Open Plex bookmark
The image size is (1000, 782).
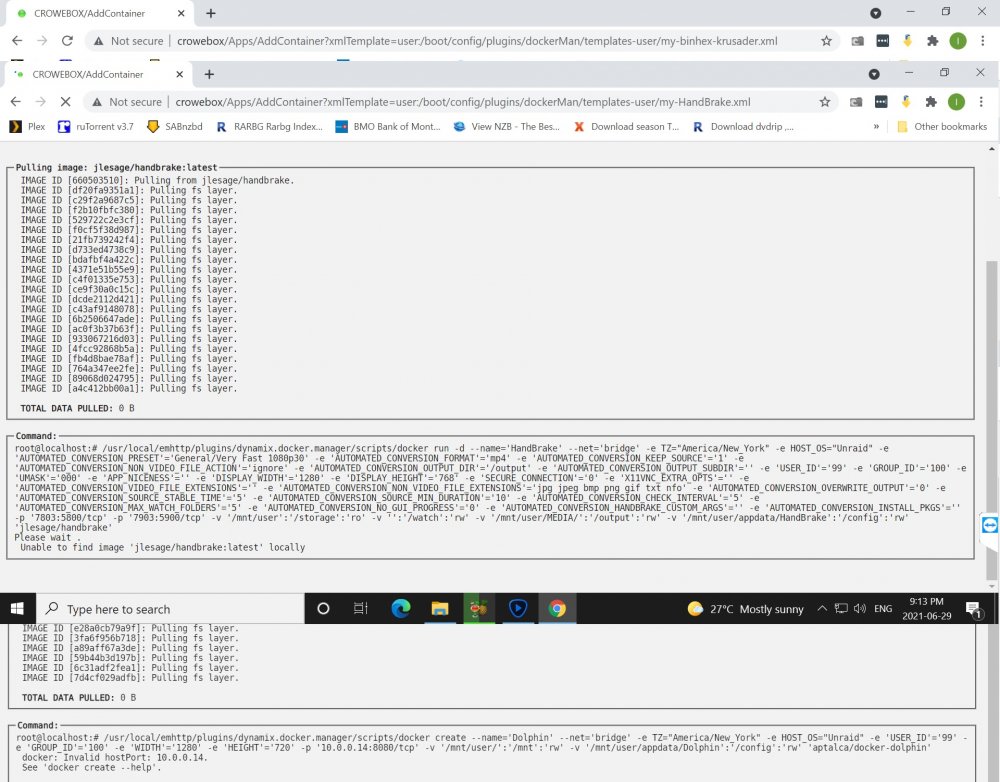27,126
